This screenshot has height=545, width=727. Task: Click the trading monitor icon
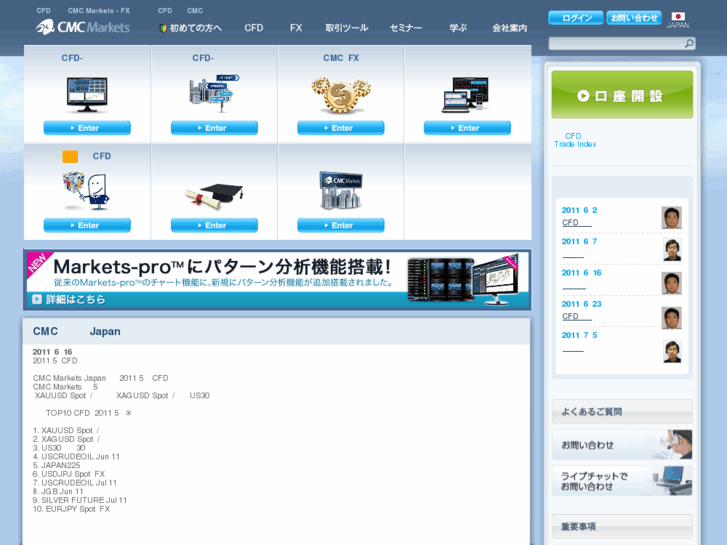87,95
